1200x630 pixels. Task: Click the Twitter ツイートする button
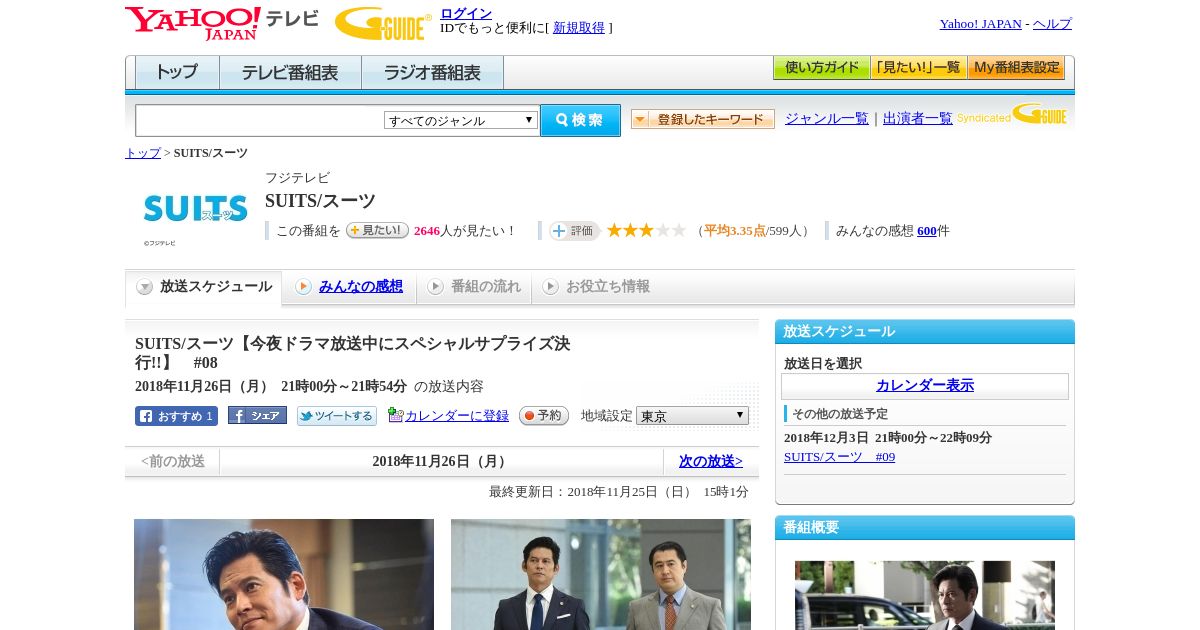(337, 416)
